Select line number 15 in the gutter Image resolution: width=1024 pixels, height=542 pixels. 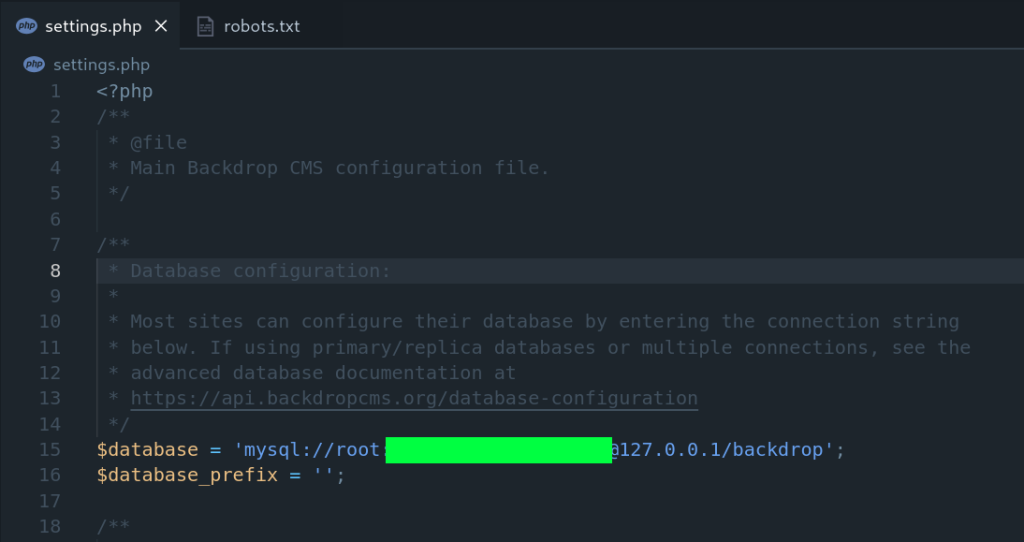tap(50, 449)
